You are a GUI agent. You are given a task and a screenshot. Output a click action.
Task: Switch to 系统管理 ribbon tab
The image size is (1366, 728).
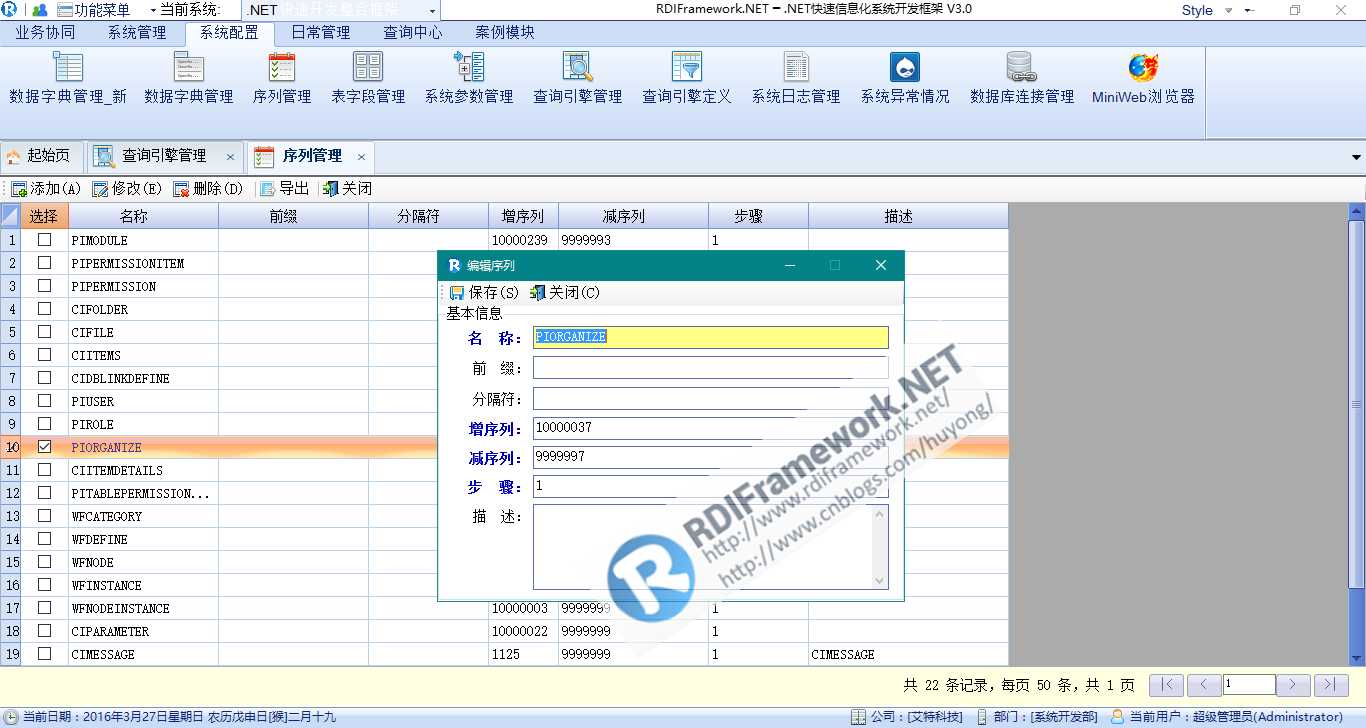click(x=137, y=32)
